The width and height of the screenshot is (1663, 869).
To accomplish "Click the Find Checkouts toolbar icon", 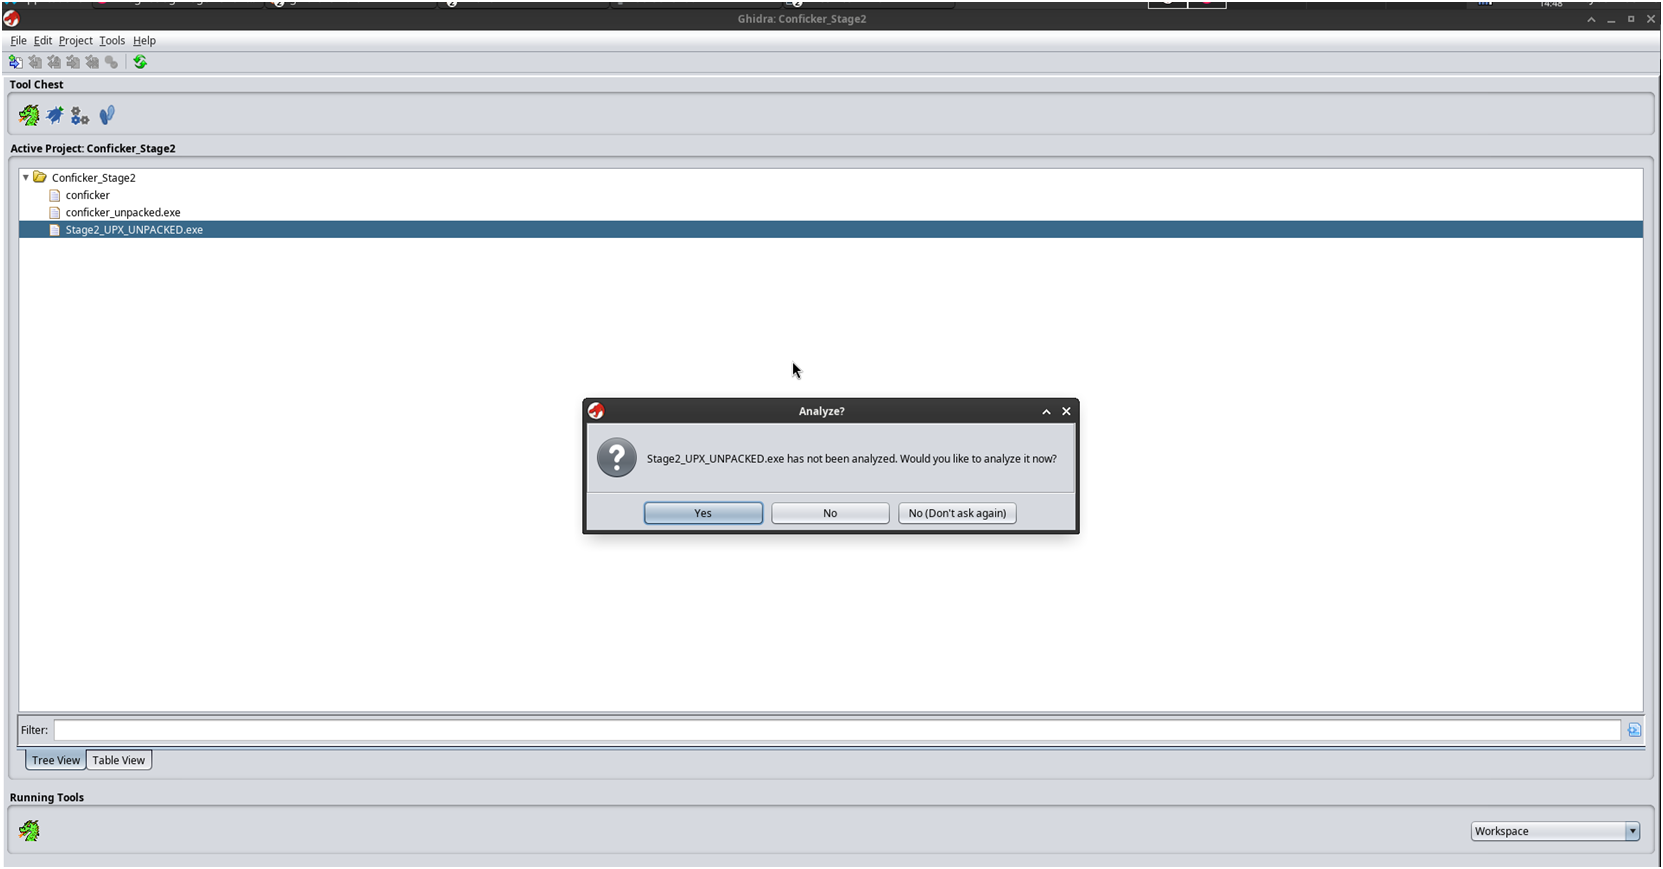I will click(x=111, y=62).
